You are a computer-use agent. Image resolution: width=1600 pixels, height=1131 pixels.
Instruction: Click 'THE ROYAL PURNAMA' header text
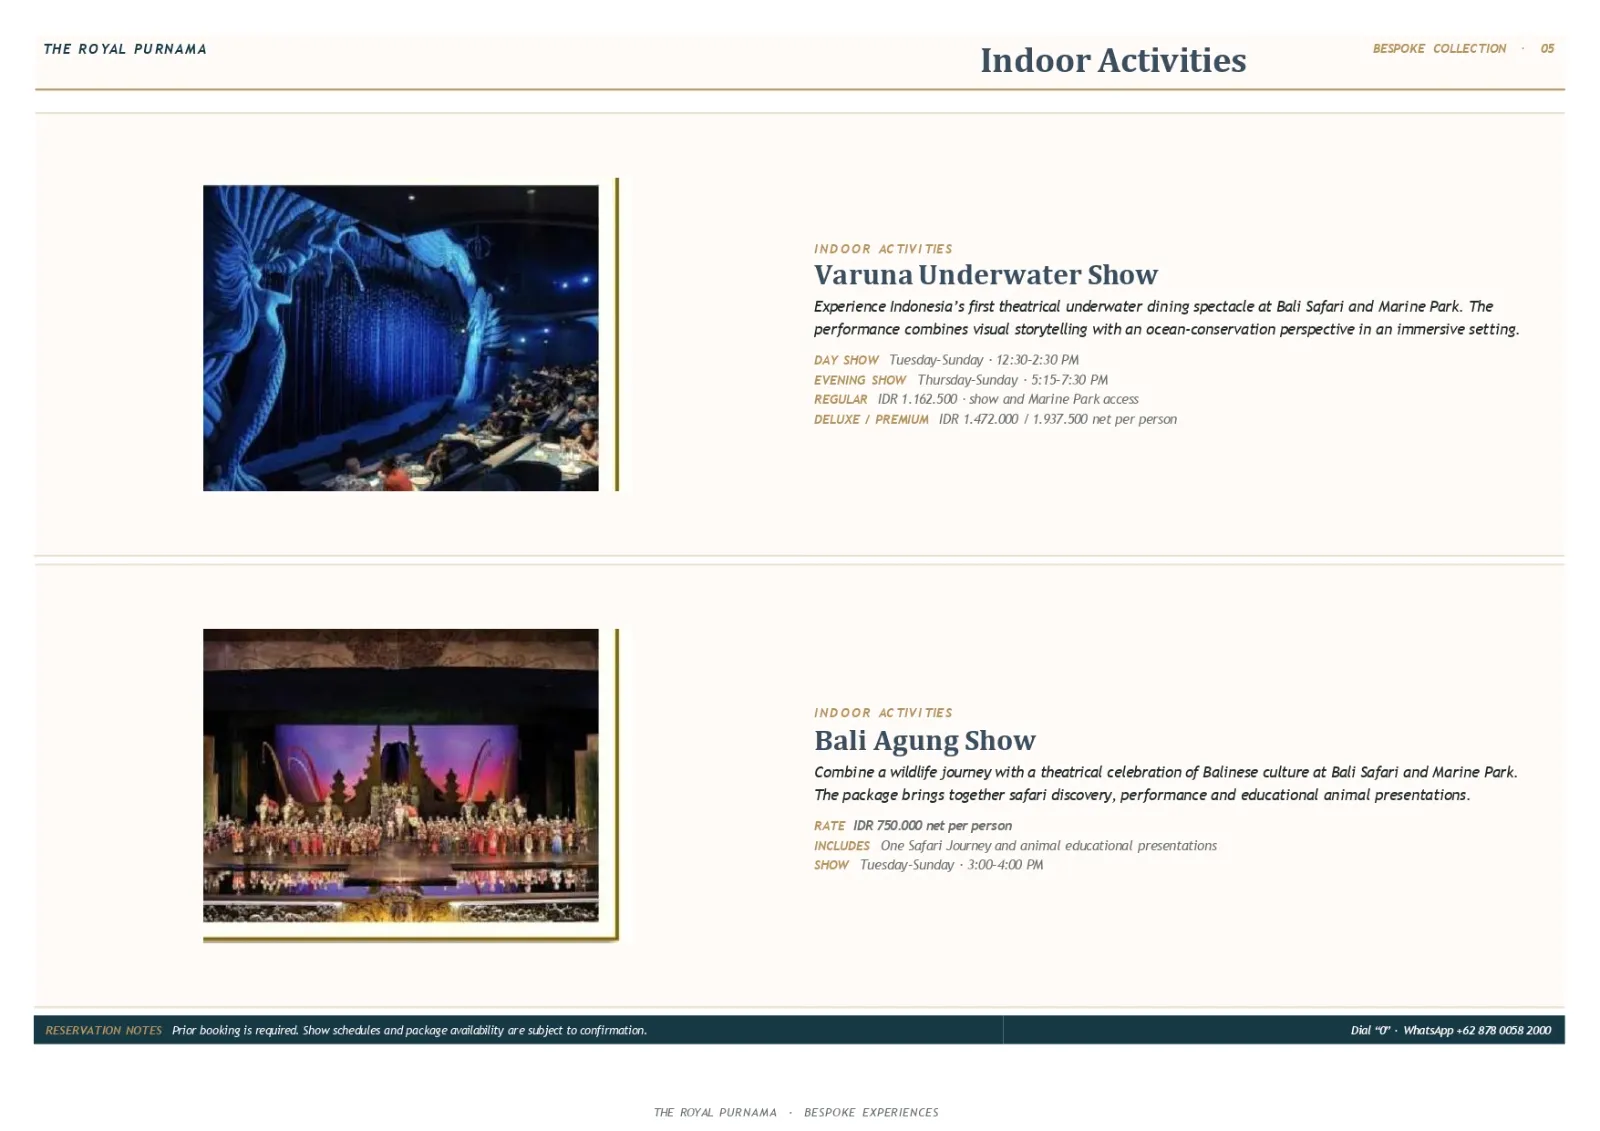(x=125, y=49)
